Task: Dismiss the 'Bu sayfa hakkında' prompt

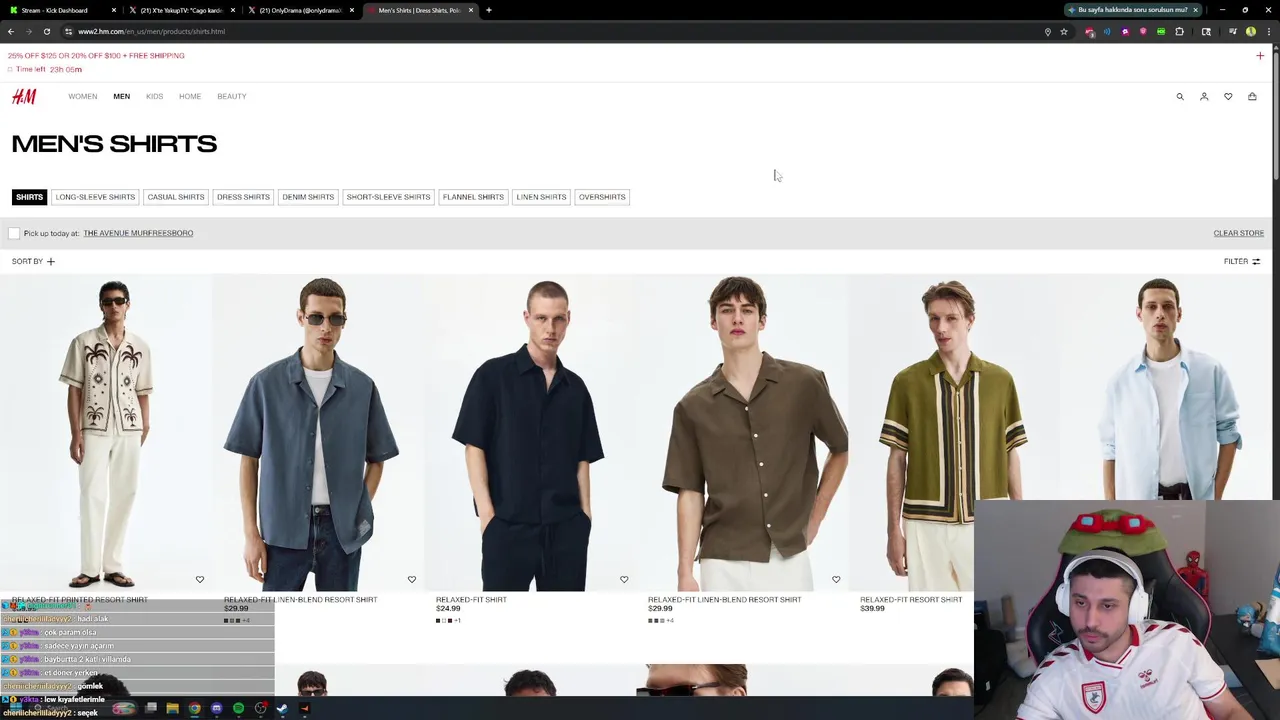Action: pyautogui.click(x=1195, y=10)
